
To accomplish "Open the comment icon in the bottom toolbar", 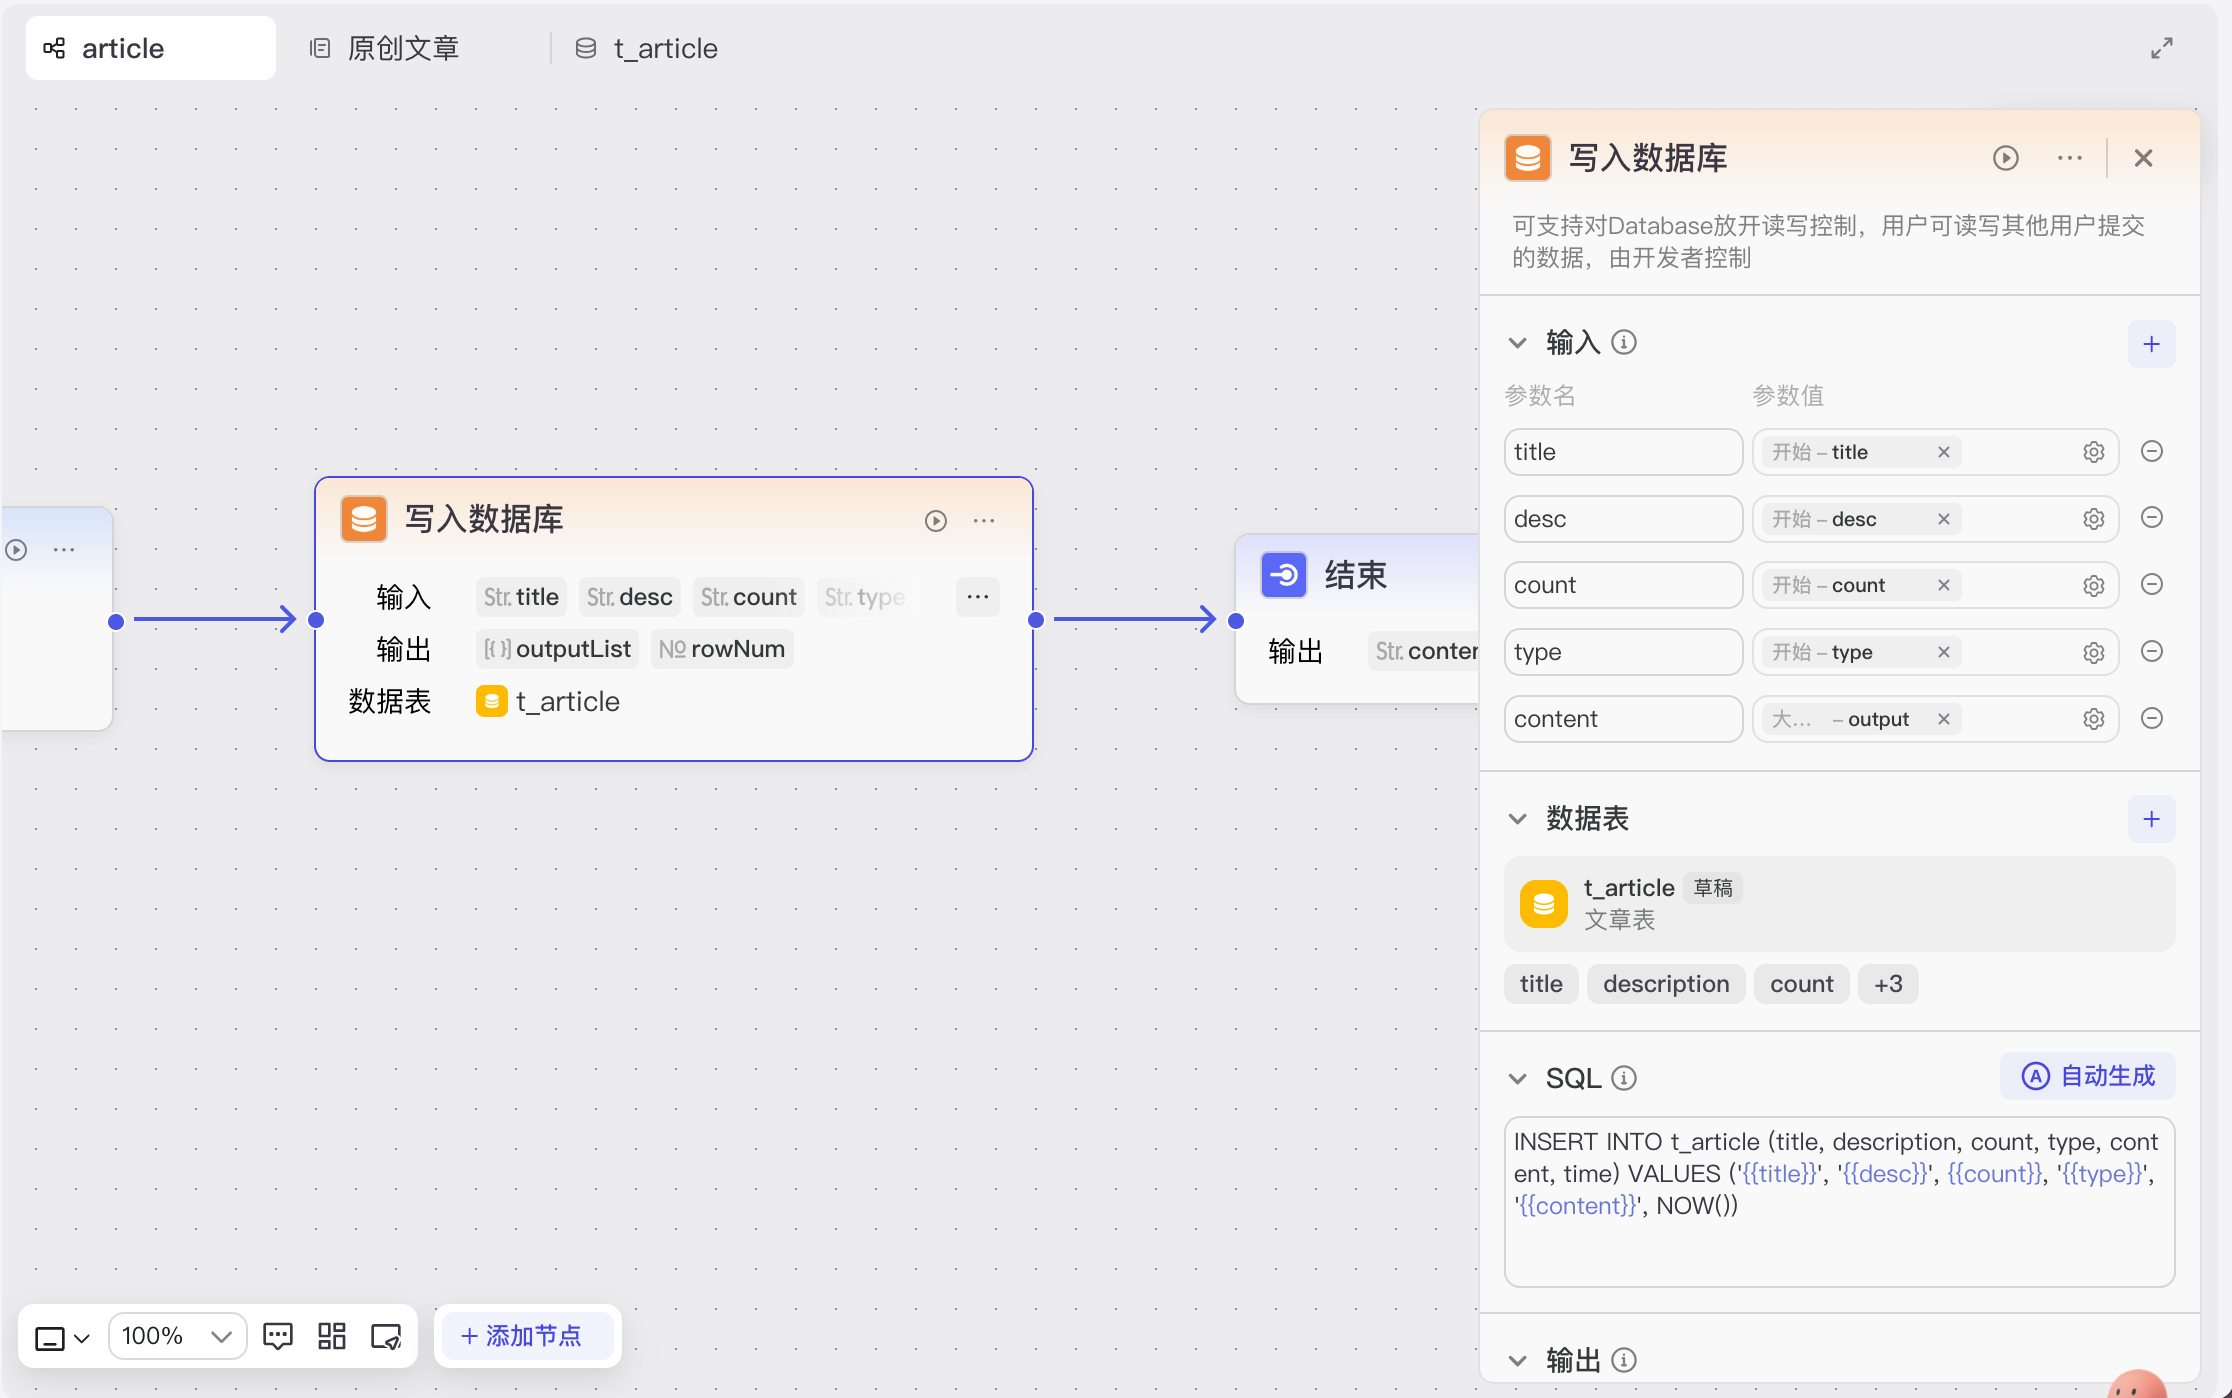I will (x=277, y=1336).
